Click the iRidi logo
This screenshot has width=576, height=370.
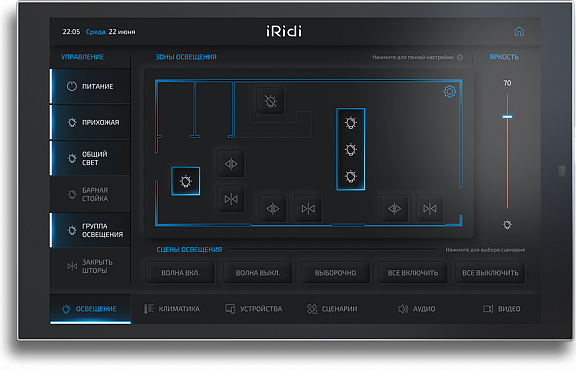[284, 31]
